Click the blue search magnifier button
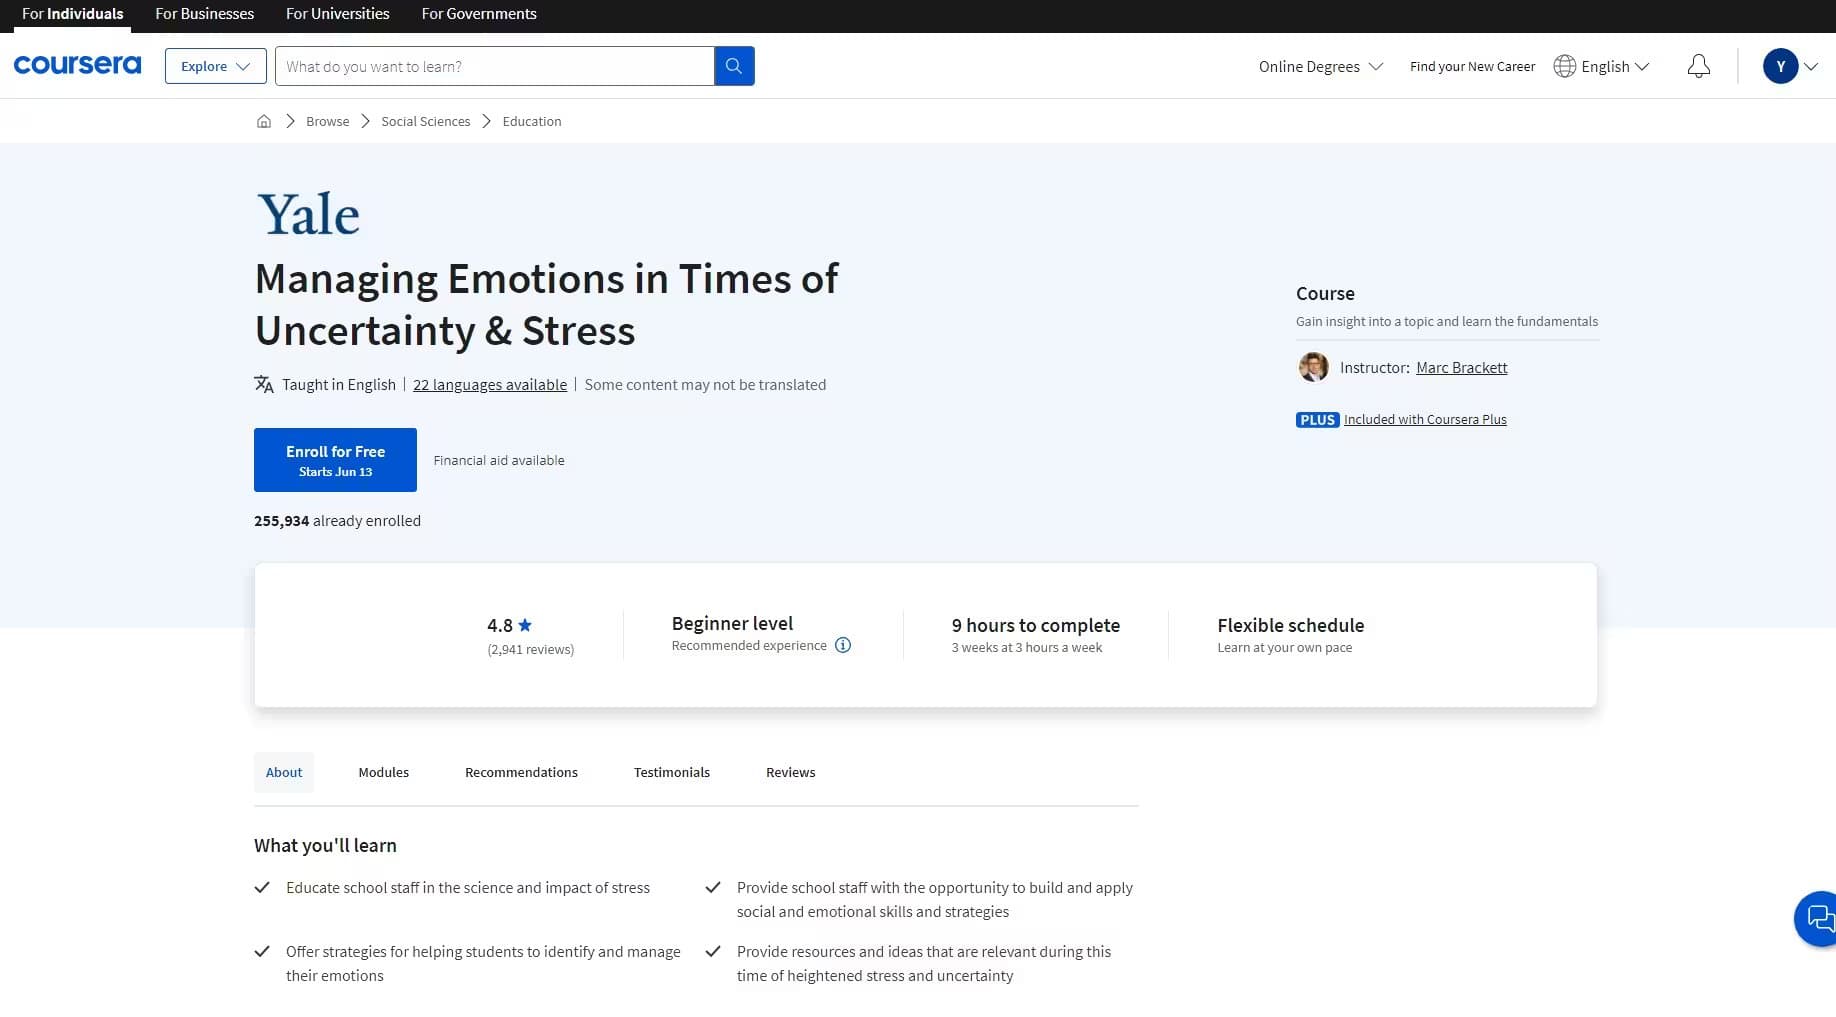Viewport: 1836px width, 1017px height. [x=734, y=66]
